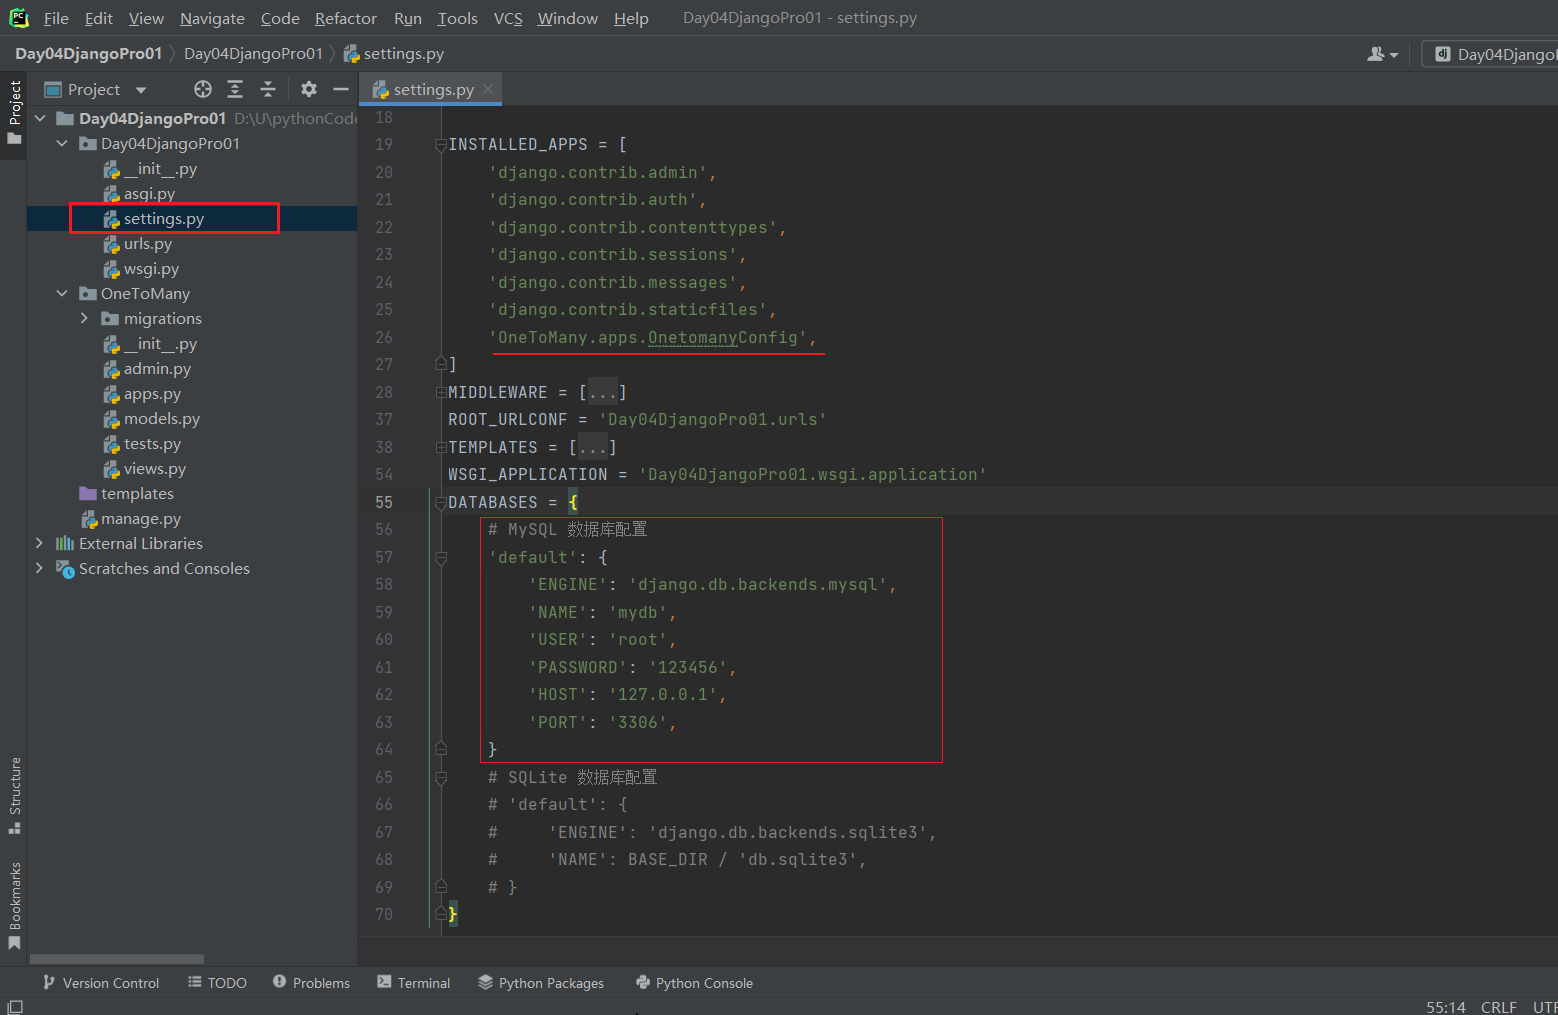Open the Help menu
1558x1015 pixels.
tap(631, 18)
